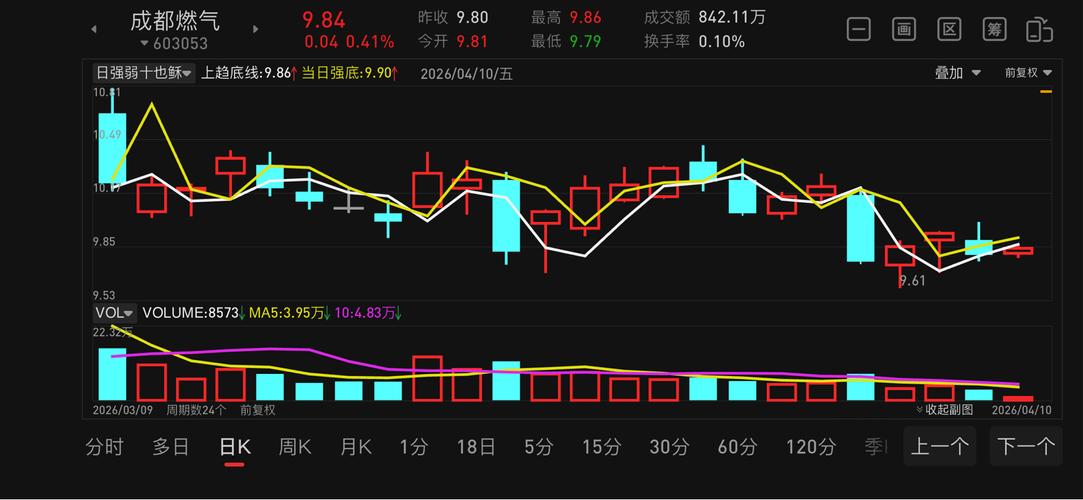The width and height of the screenshot is (1083, 500).
Task: Open the VOL sub-indicator dropdown
Action: click(114, 313)
